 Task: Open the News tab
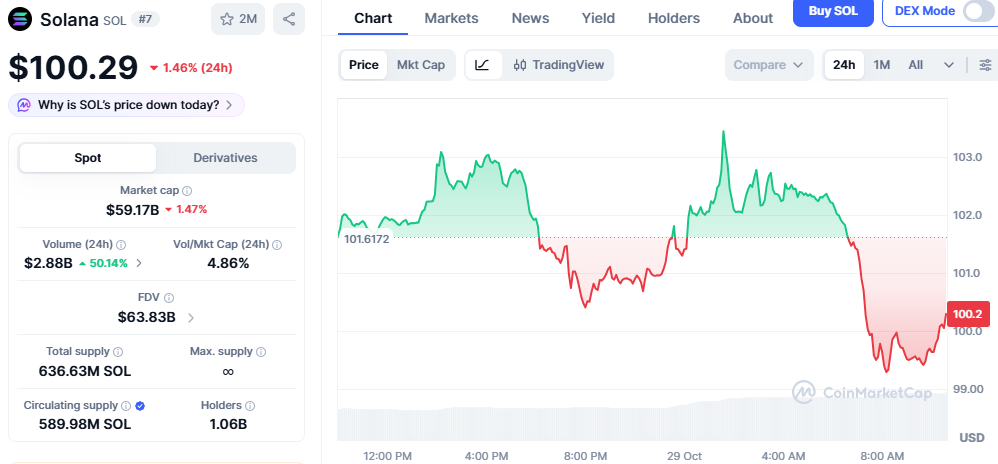pyautogui.click(x=530, y=18)
